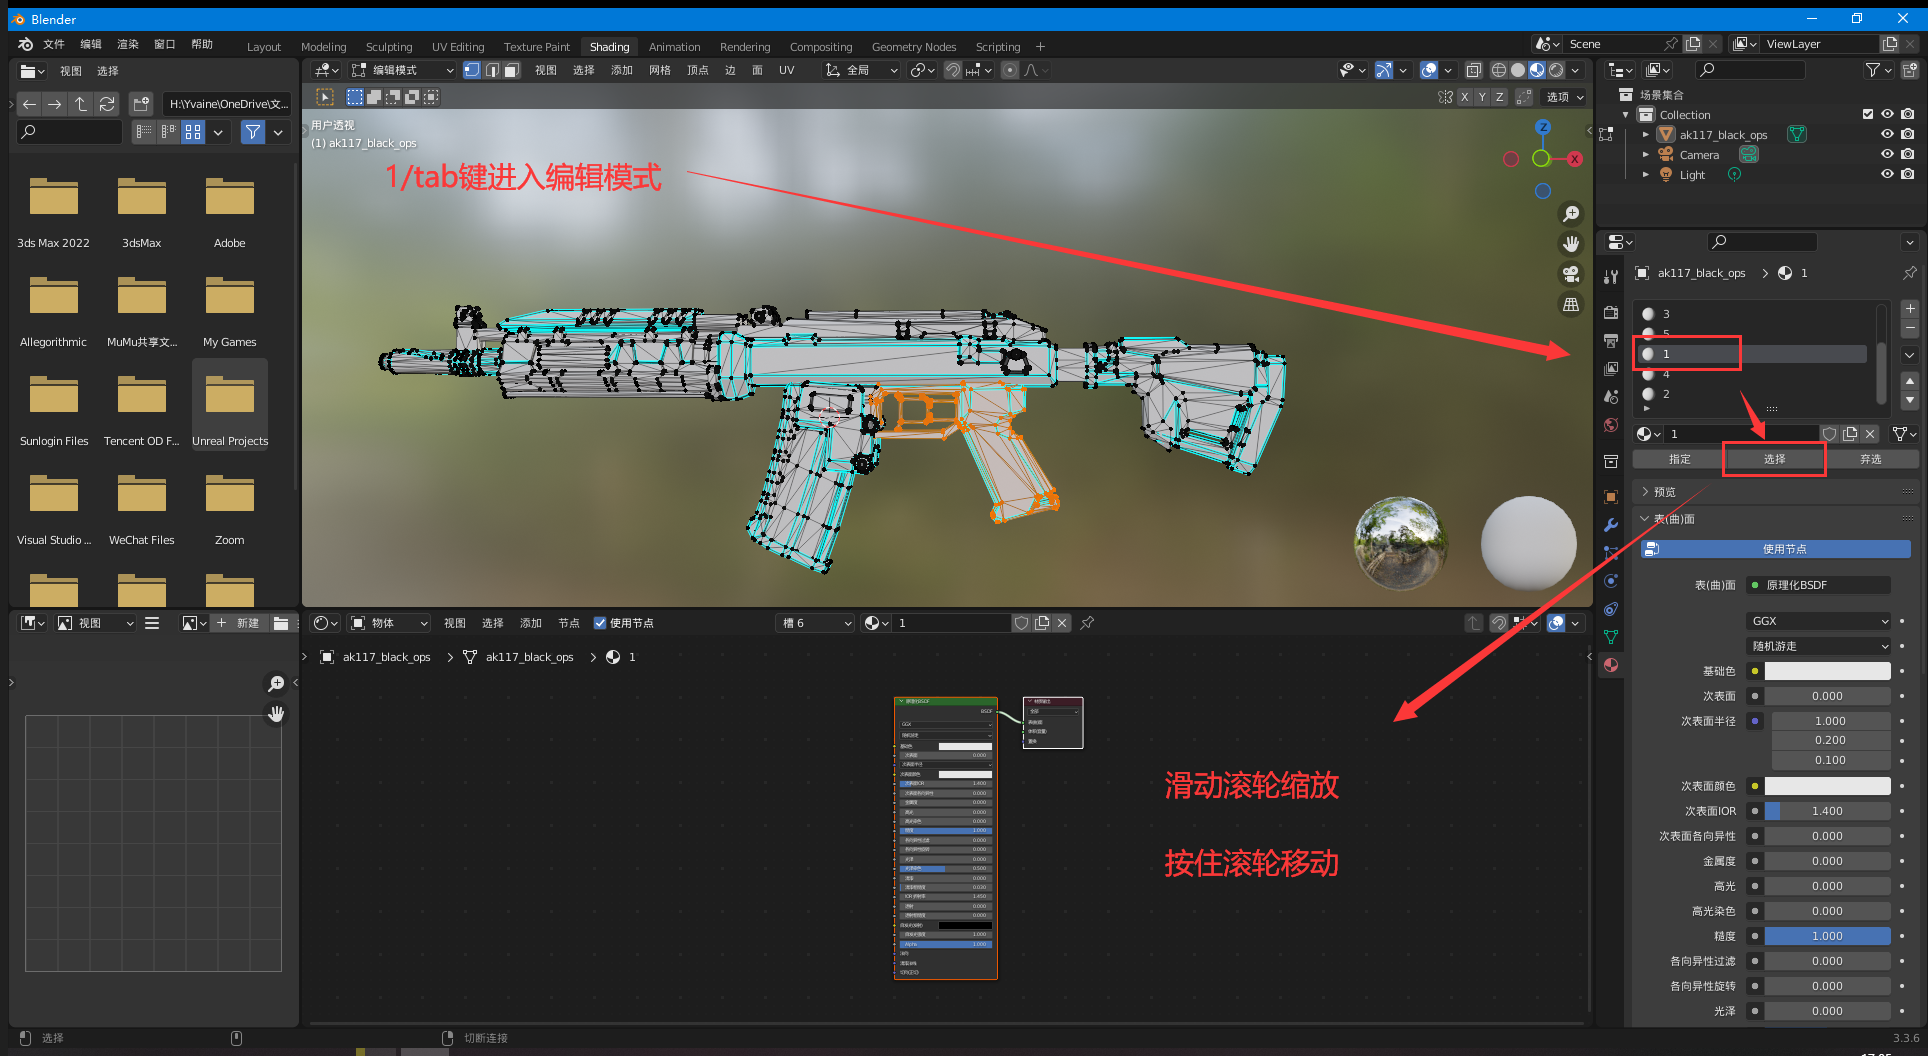
Task: Click the refresh icon in file browser
Action: coord(107,104)
